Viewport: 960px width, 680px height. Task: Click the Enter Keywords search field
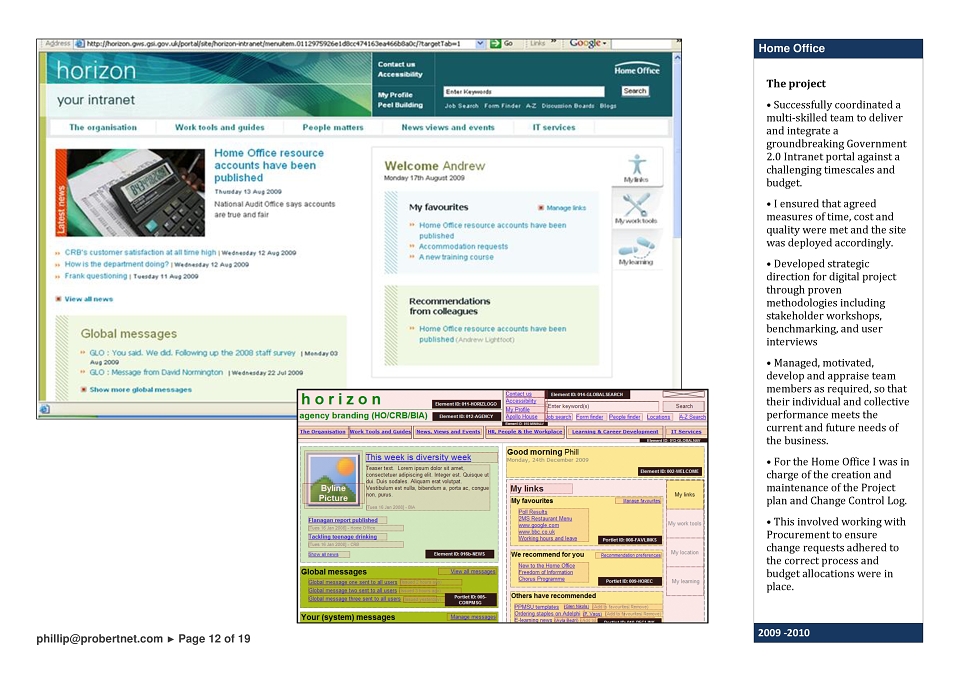pyautogui.click(x=524, y=92)
